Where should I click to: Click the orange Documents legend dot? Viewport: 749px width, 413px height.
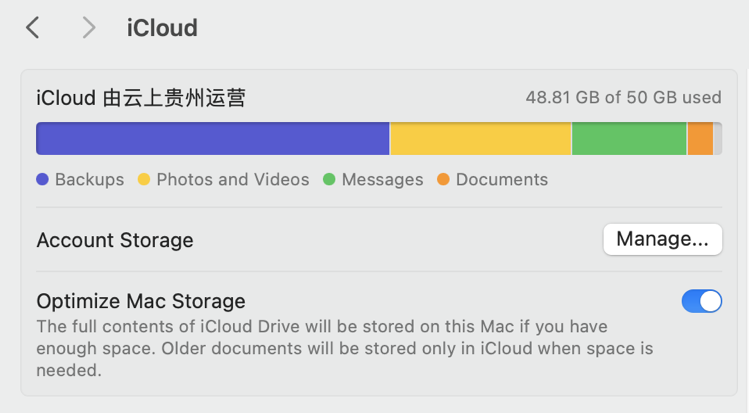[x=443, y=180]
